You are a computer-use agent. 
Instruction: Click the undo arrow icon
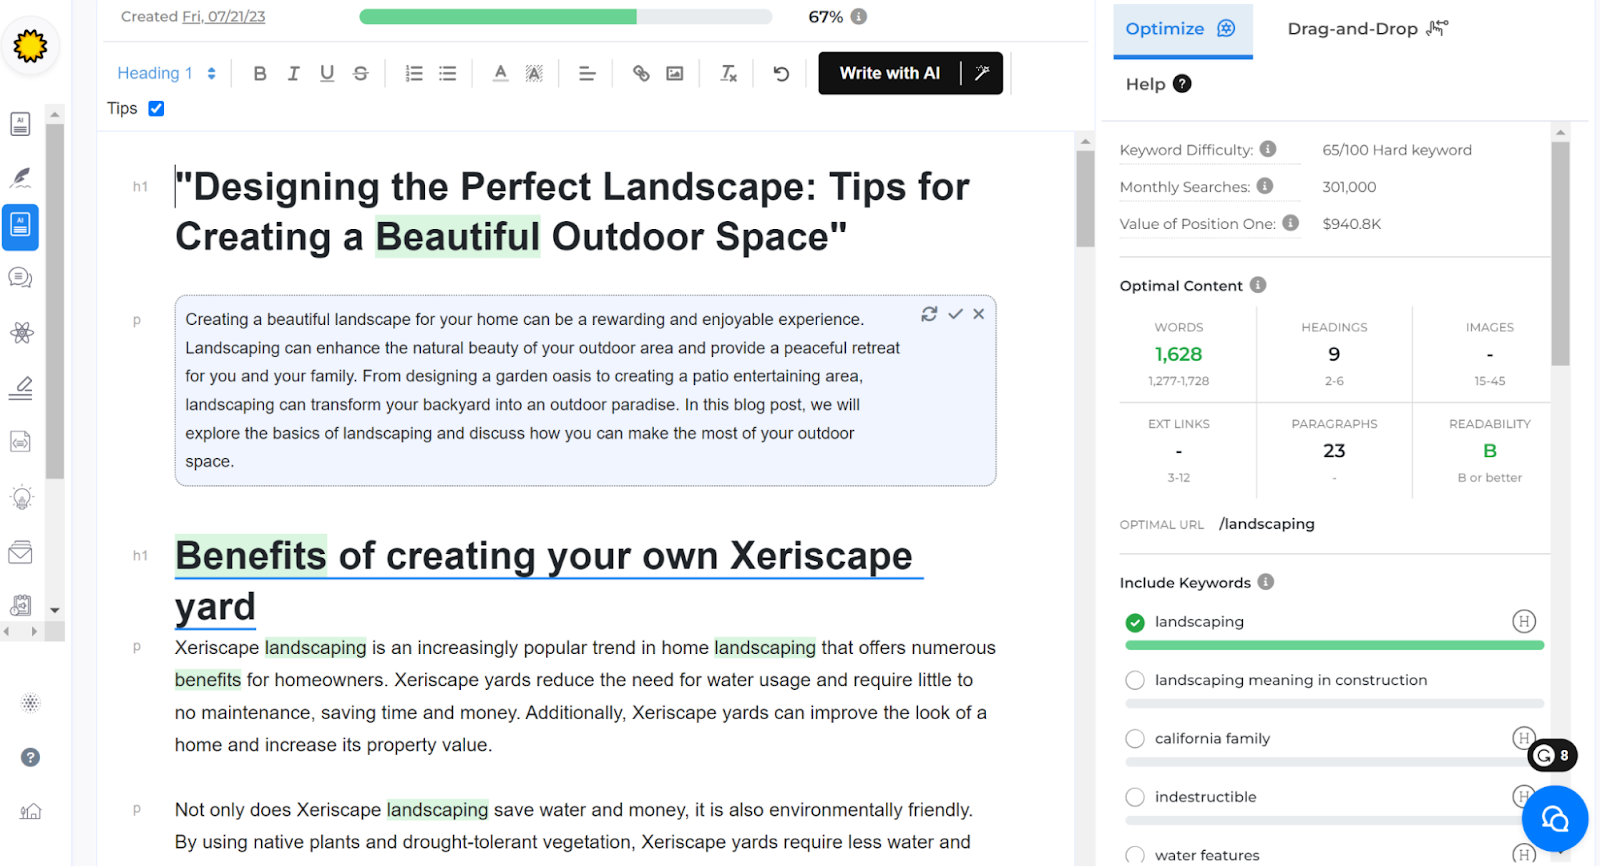pos(781,73)
